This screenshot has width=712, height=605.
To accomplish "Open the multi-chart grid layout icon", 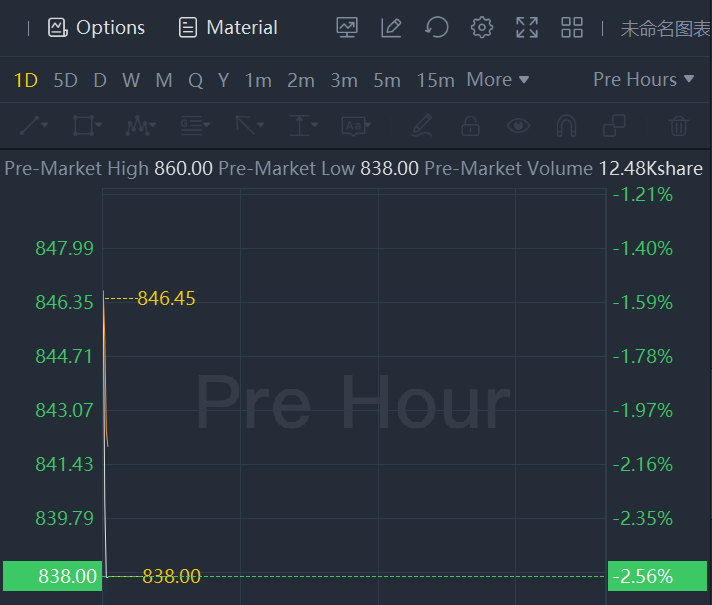I will [x=572, y=28].
